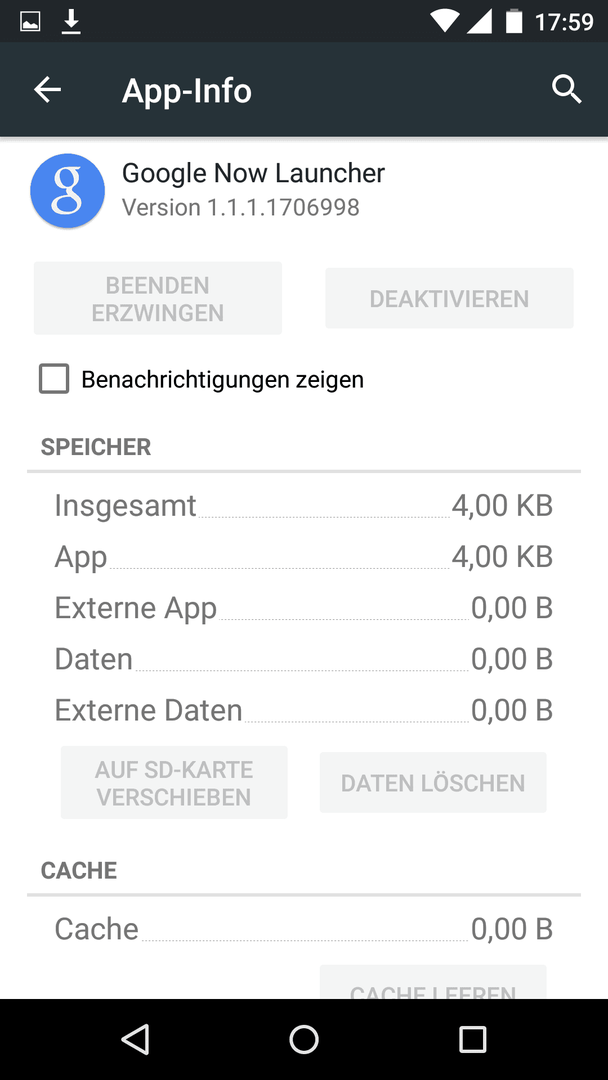Open recent apps with square icon
The height and width of the screenshot is (1080, 608).
(x=472, y=1039)
